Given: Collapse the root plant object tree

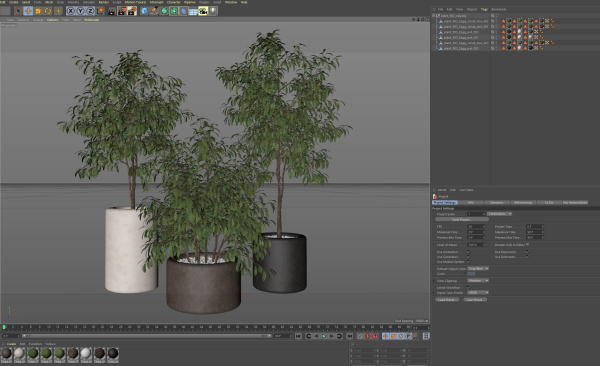Looking at the screenshot, I should 434,16.
